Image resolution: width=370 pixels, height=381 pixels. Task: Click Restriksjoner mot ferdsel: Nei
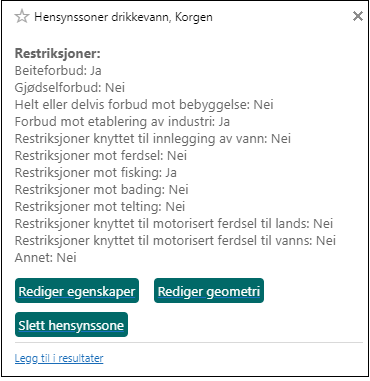coord(101,156)
